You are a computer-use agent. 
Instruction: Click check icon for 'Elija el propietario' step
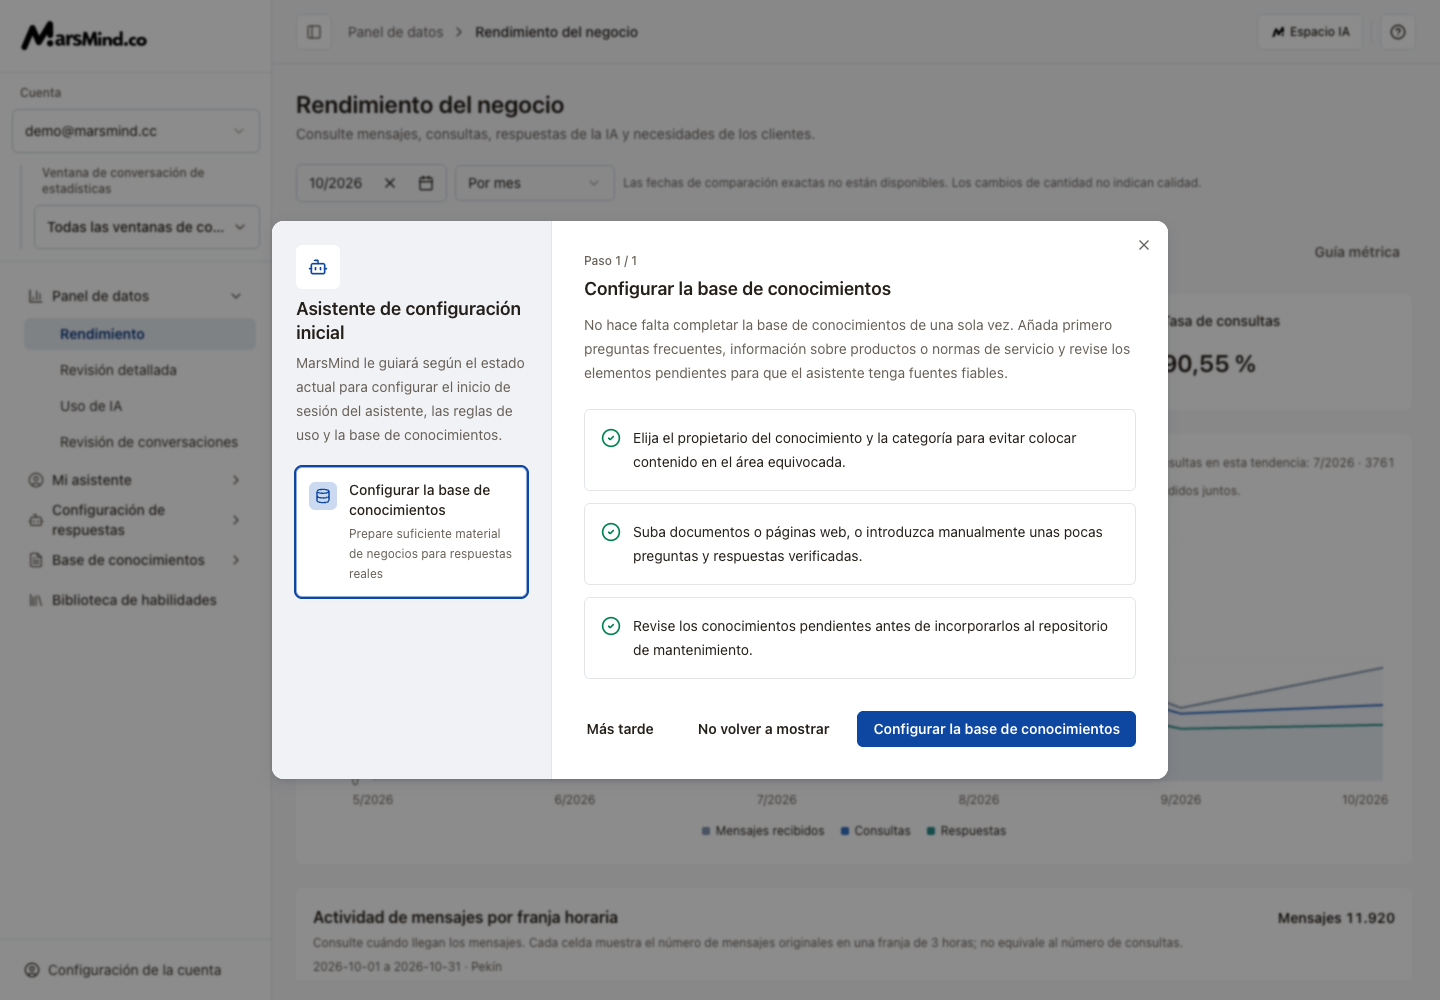click(x=611, y=438)
